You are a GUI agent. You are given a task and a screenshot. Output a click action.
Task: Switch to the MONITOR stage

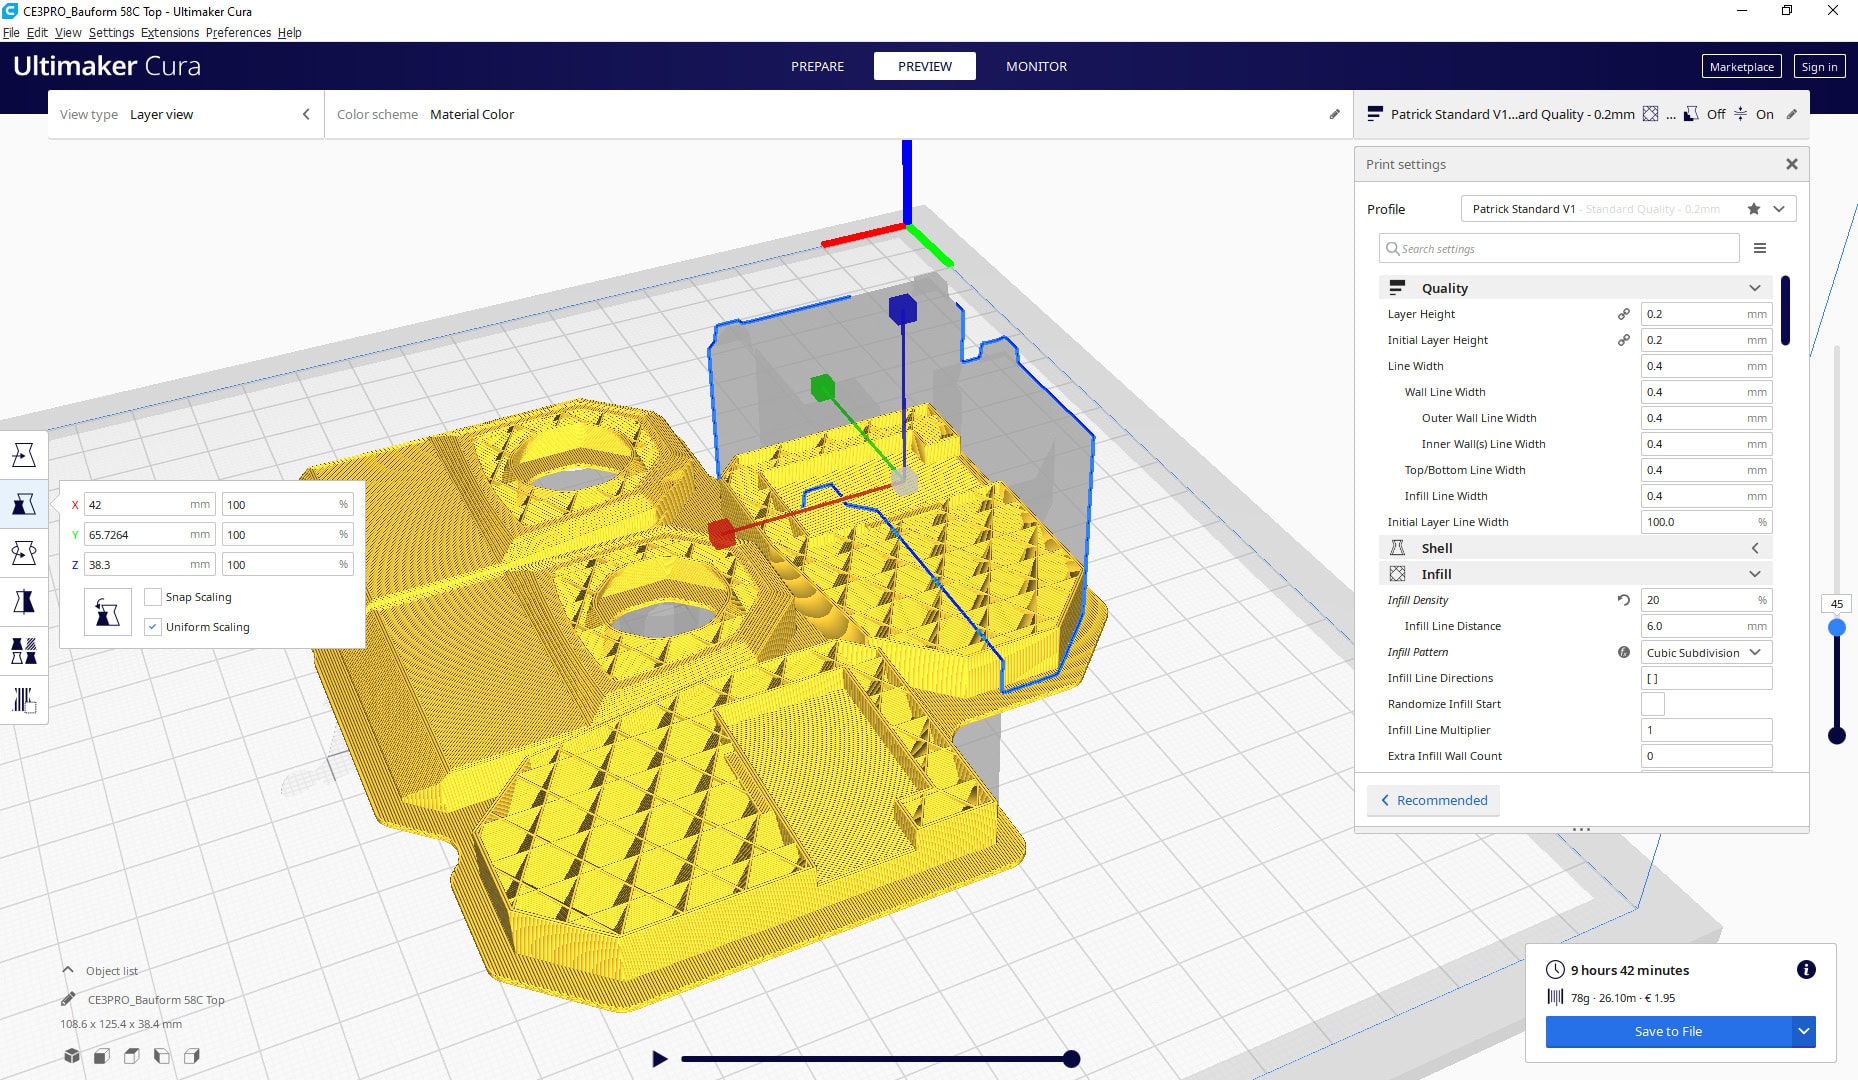[x=1036, y=66]
